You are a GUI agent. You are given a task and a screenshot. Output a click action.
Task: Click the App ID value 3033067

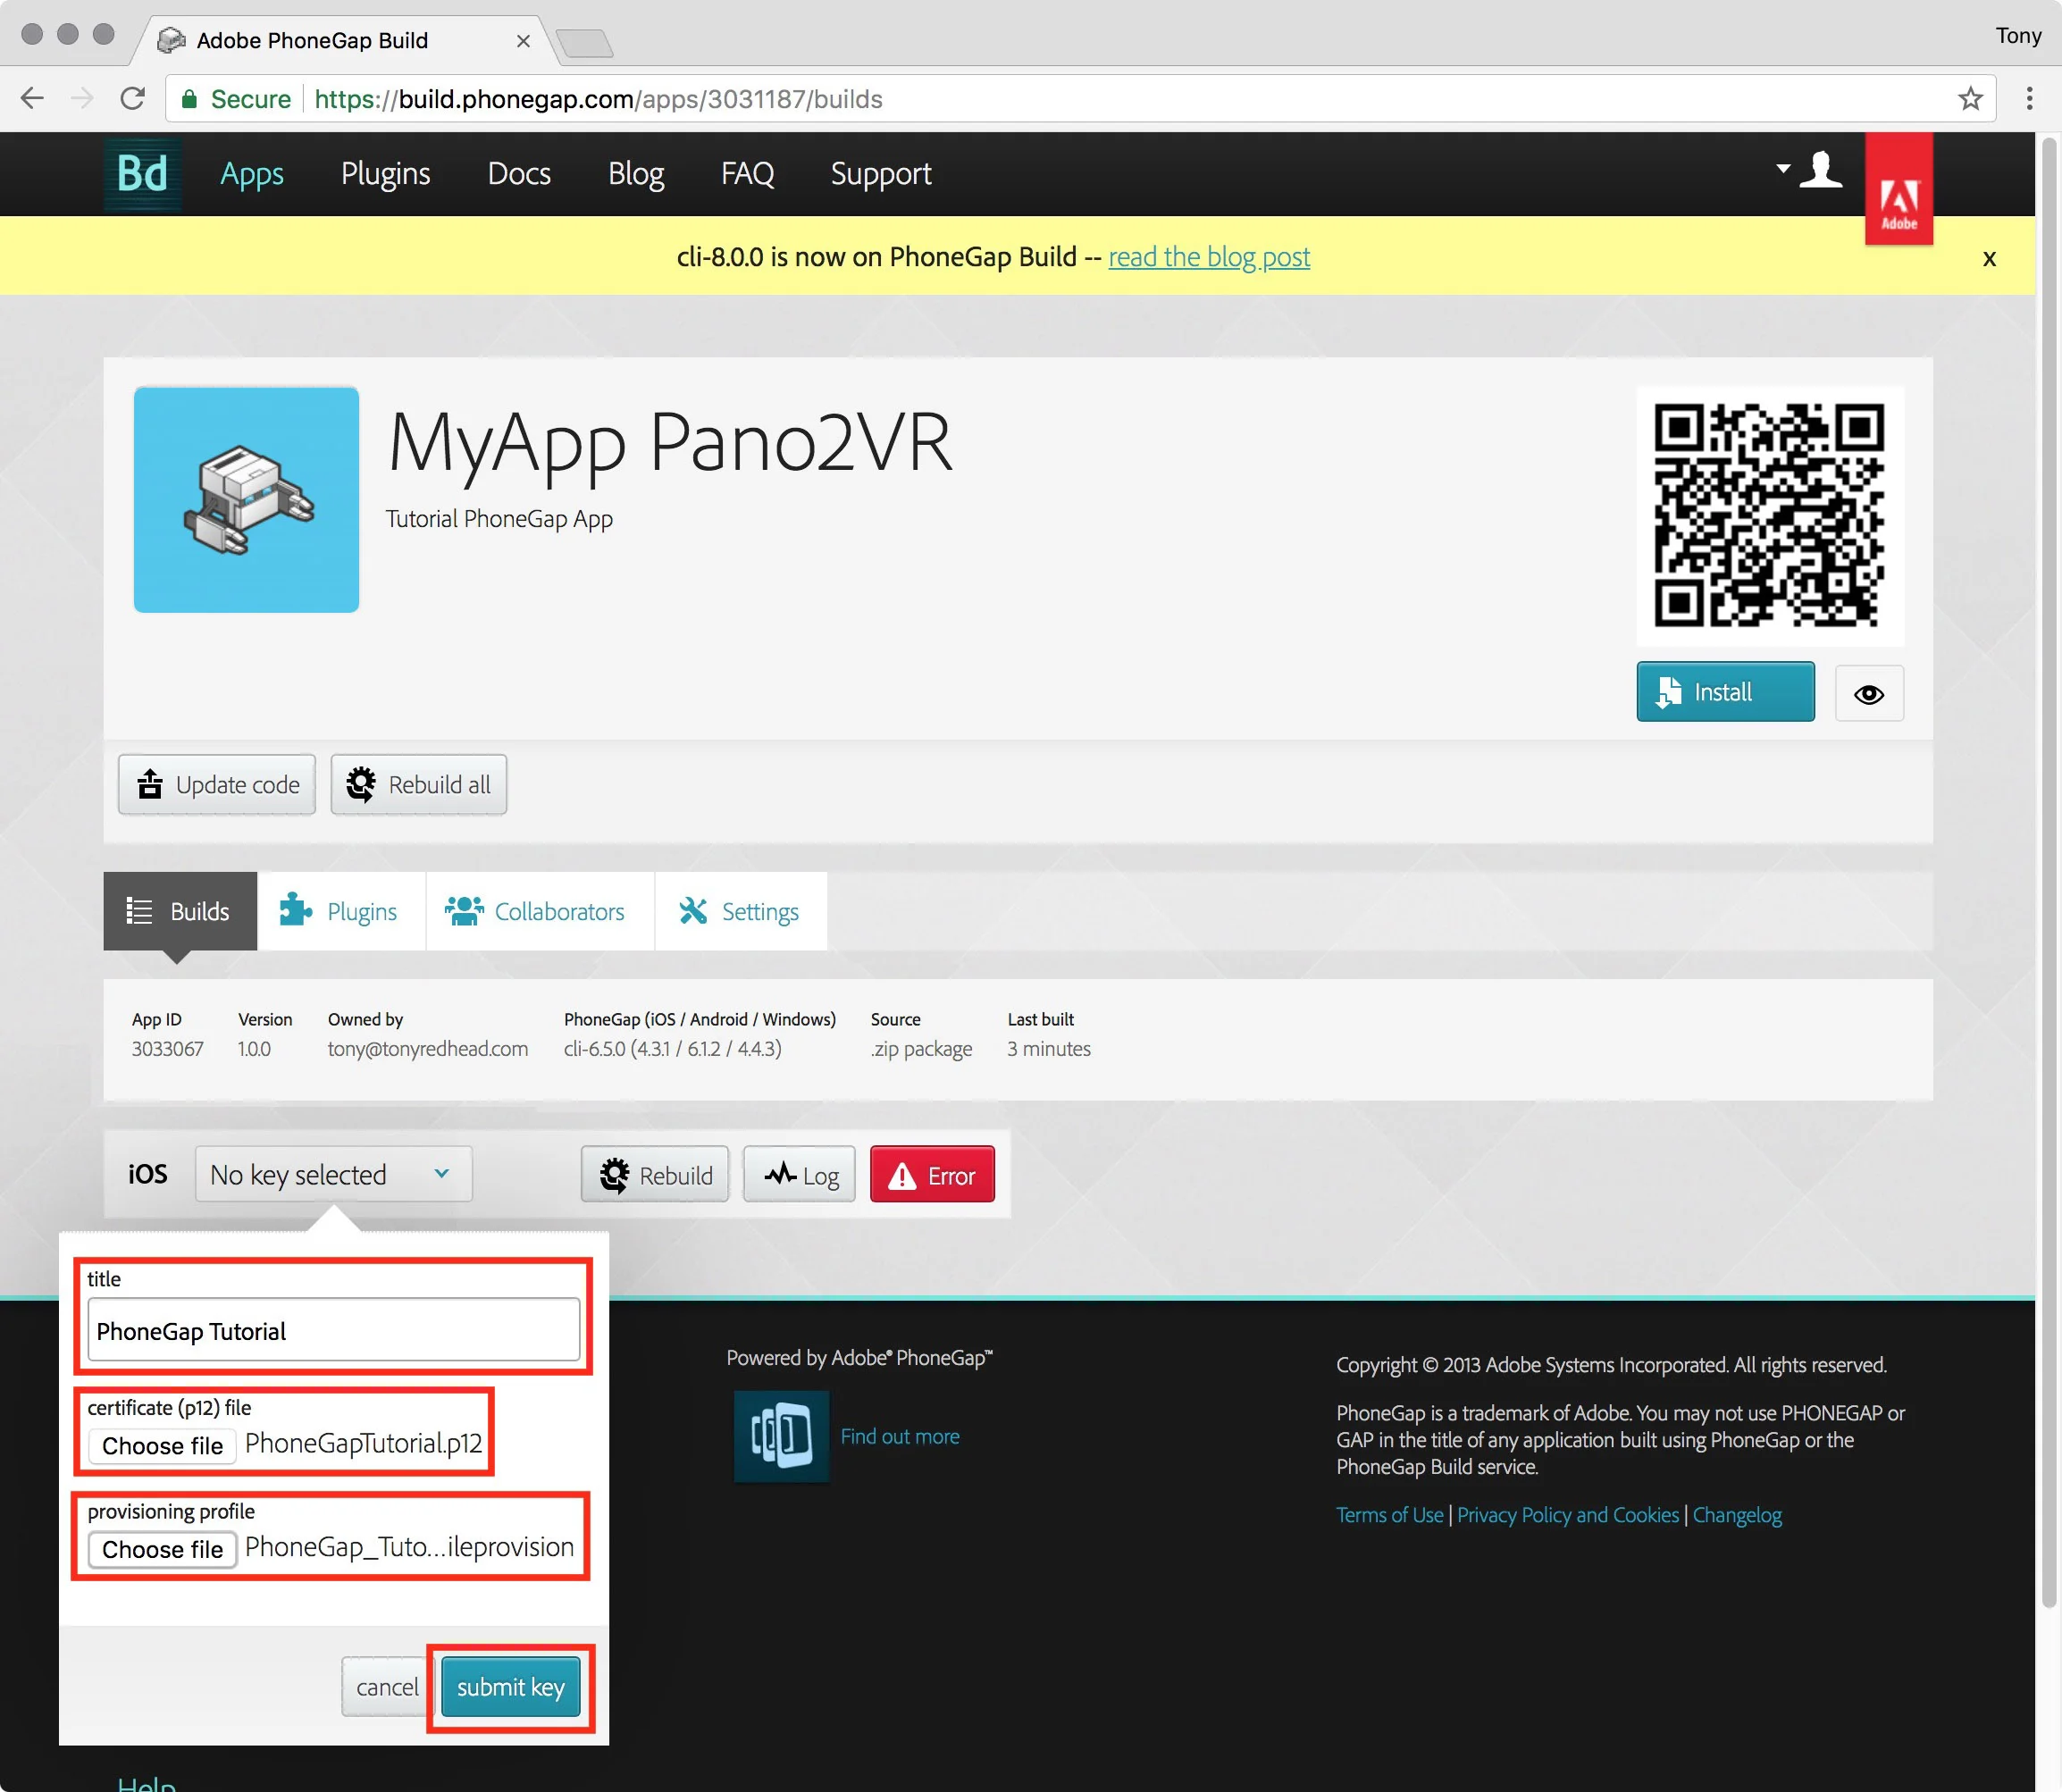coord(167,1048)
